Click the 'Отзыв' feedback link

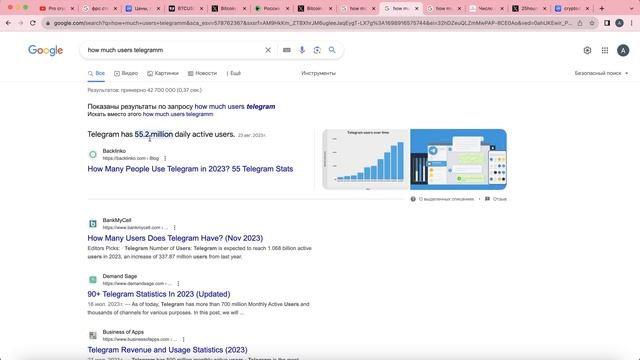click(500, 199)
